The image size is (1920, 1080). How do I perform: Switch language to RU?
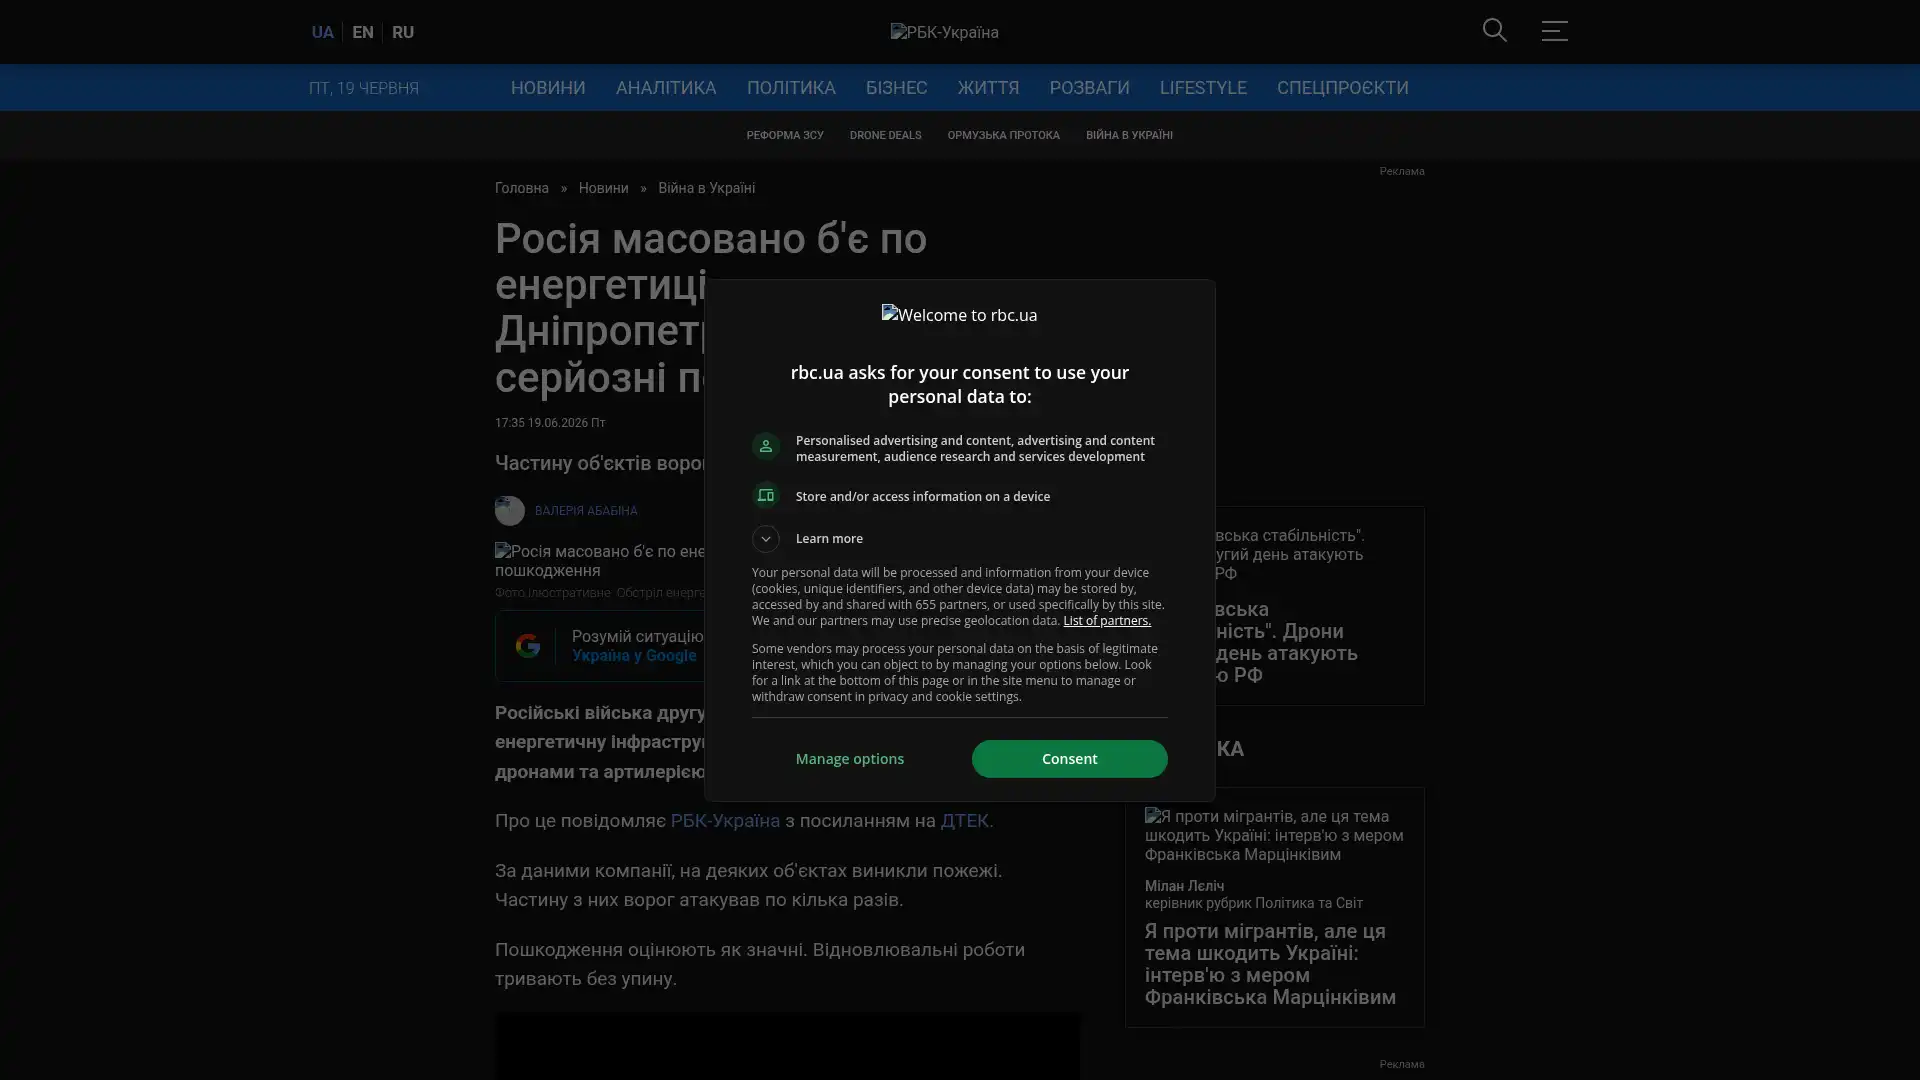(x=403, y=32)
